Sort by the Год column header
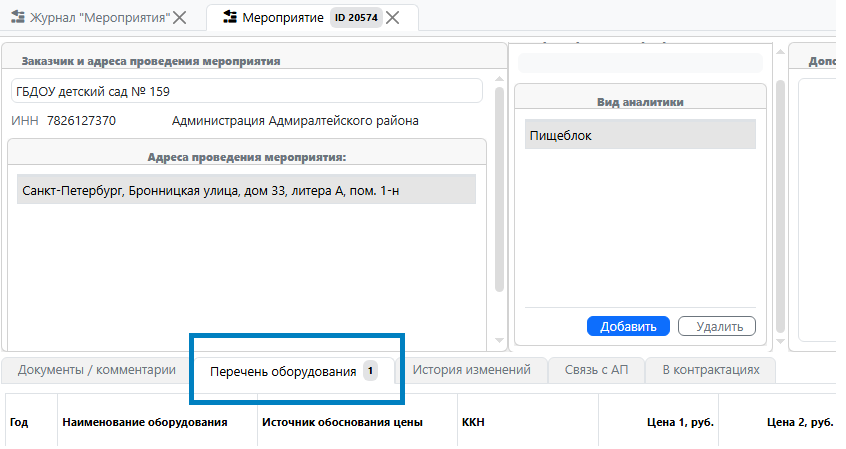846x449 pixels. click(x=19, y=422)
